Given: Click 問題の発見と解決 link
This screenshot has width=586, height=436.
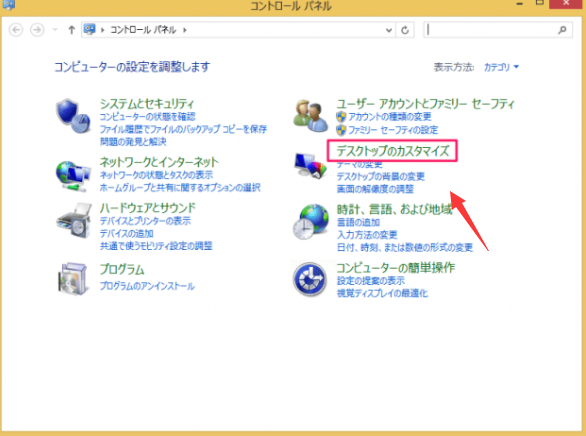Looking at the screenshot, I should coord(133,142).
